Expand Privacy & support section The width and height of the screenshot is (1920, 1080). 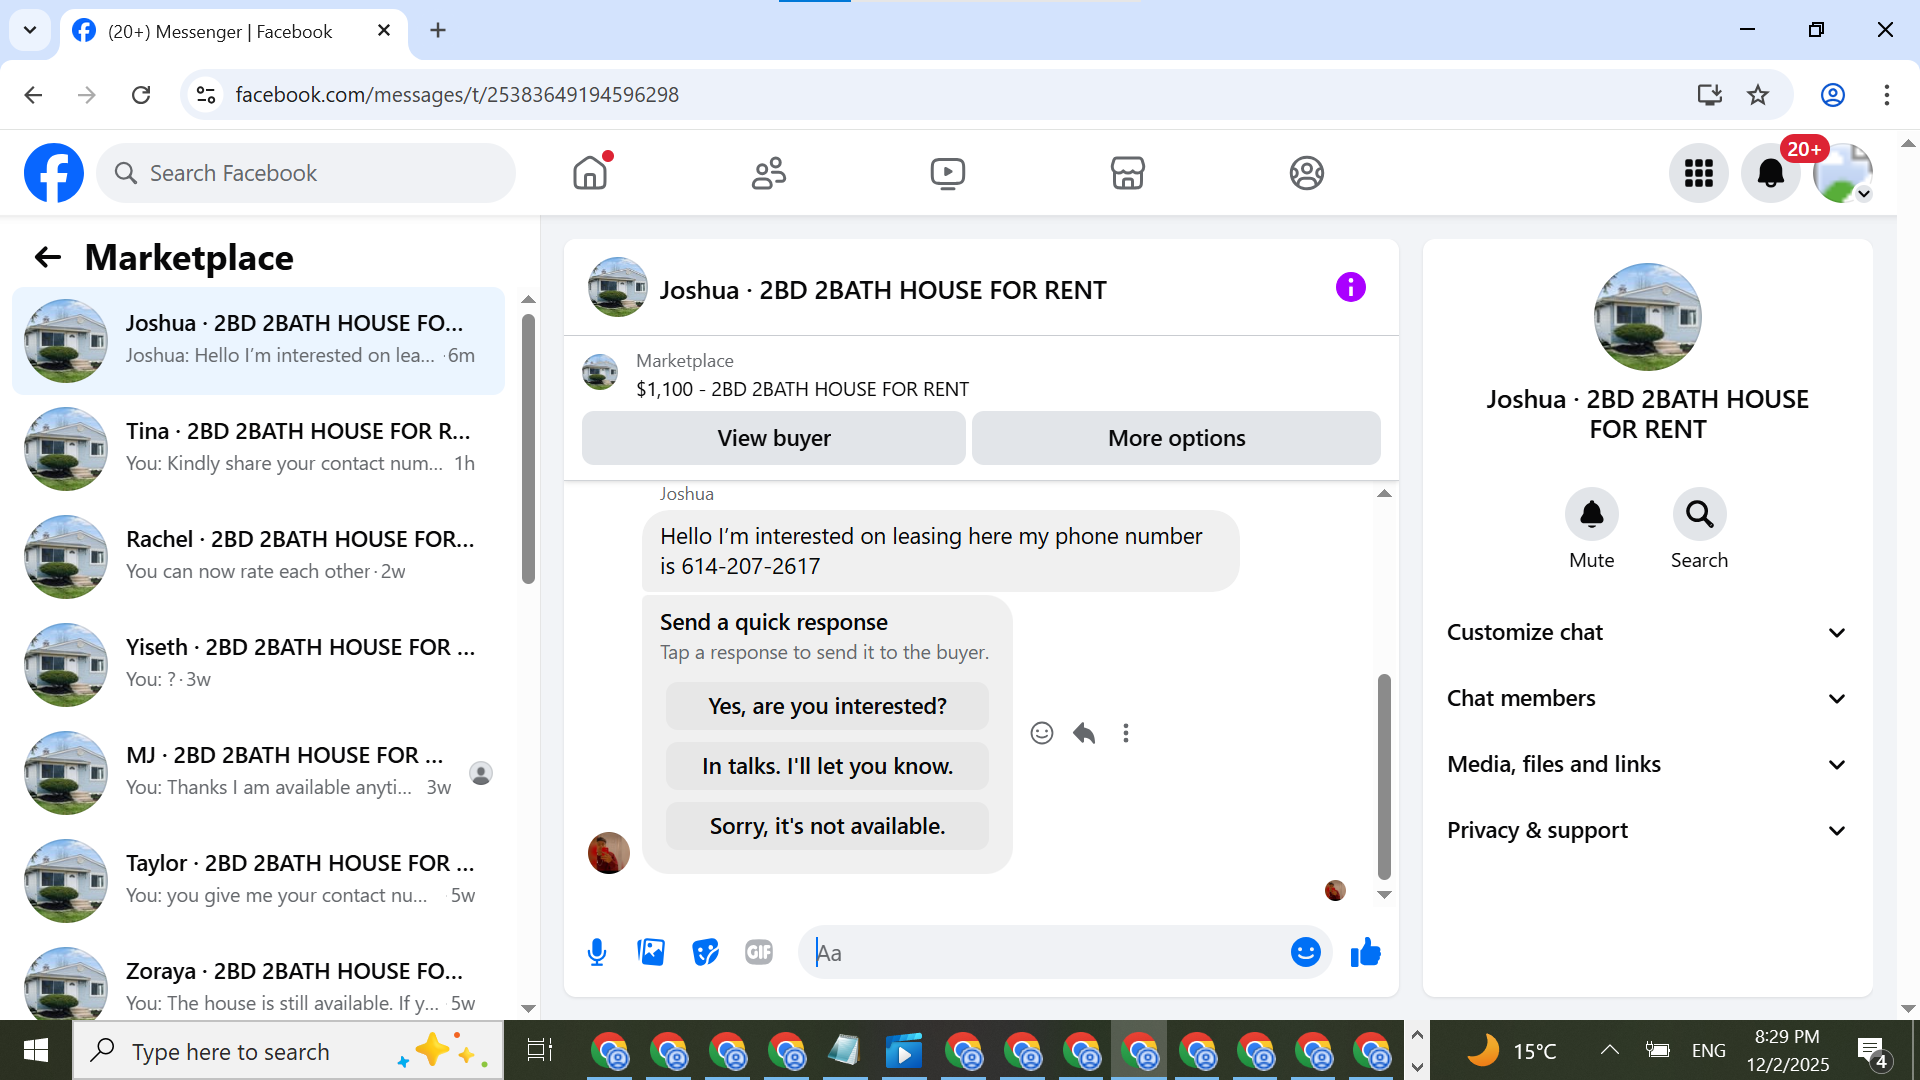pos(1646,830)
